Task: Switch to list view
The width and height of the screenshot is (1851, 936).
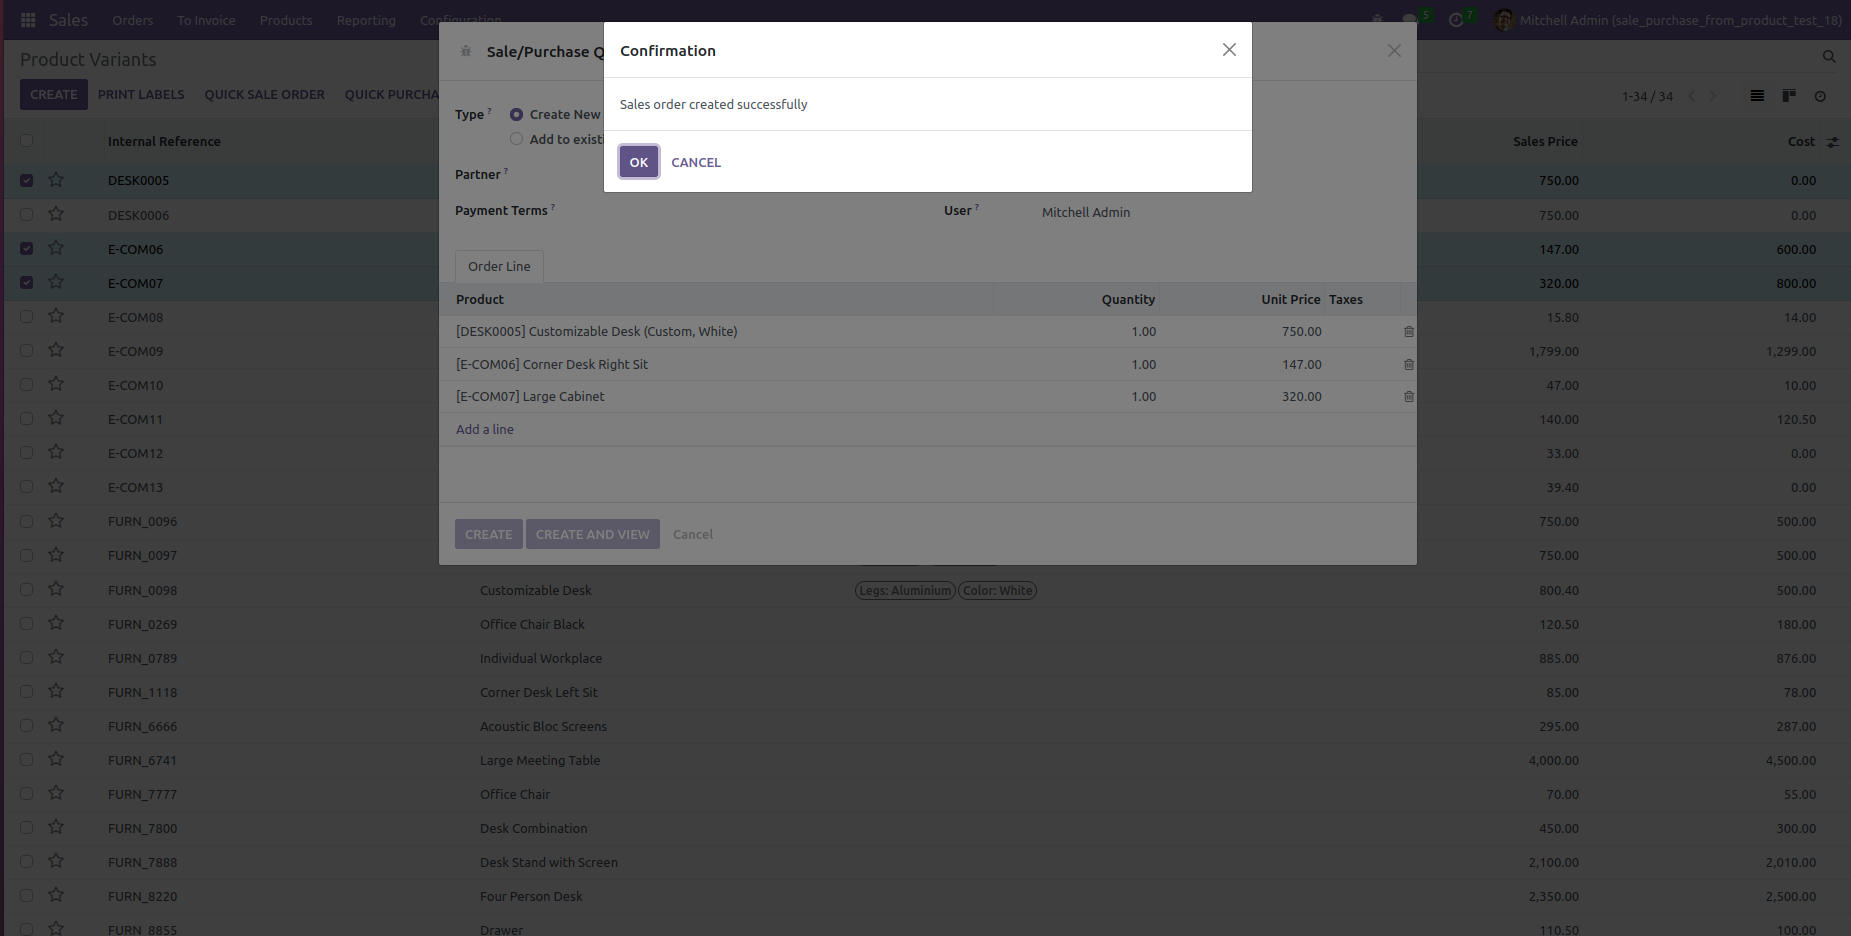Action: 1757,96
